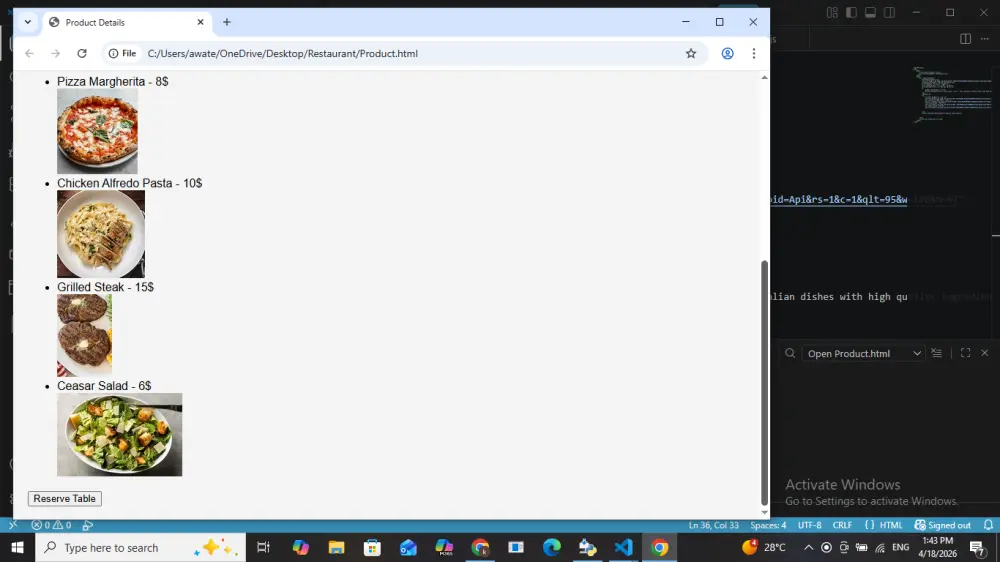Click the scrollbar down arrow
This screenshot has width=1000, height=562.
pos(764,512)
